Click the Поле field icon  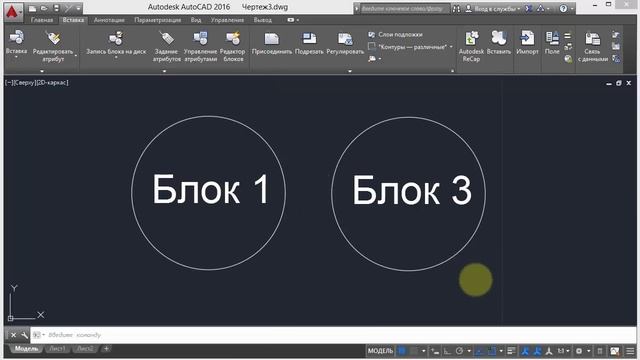(552, 38)
